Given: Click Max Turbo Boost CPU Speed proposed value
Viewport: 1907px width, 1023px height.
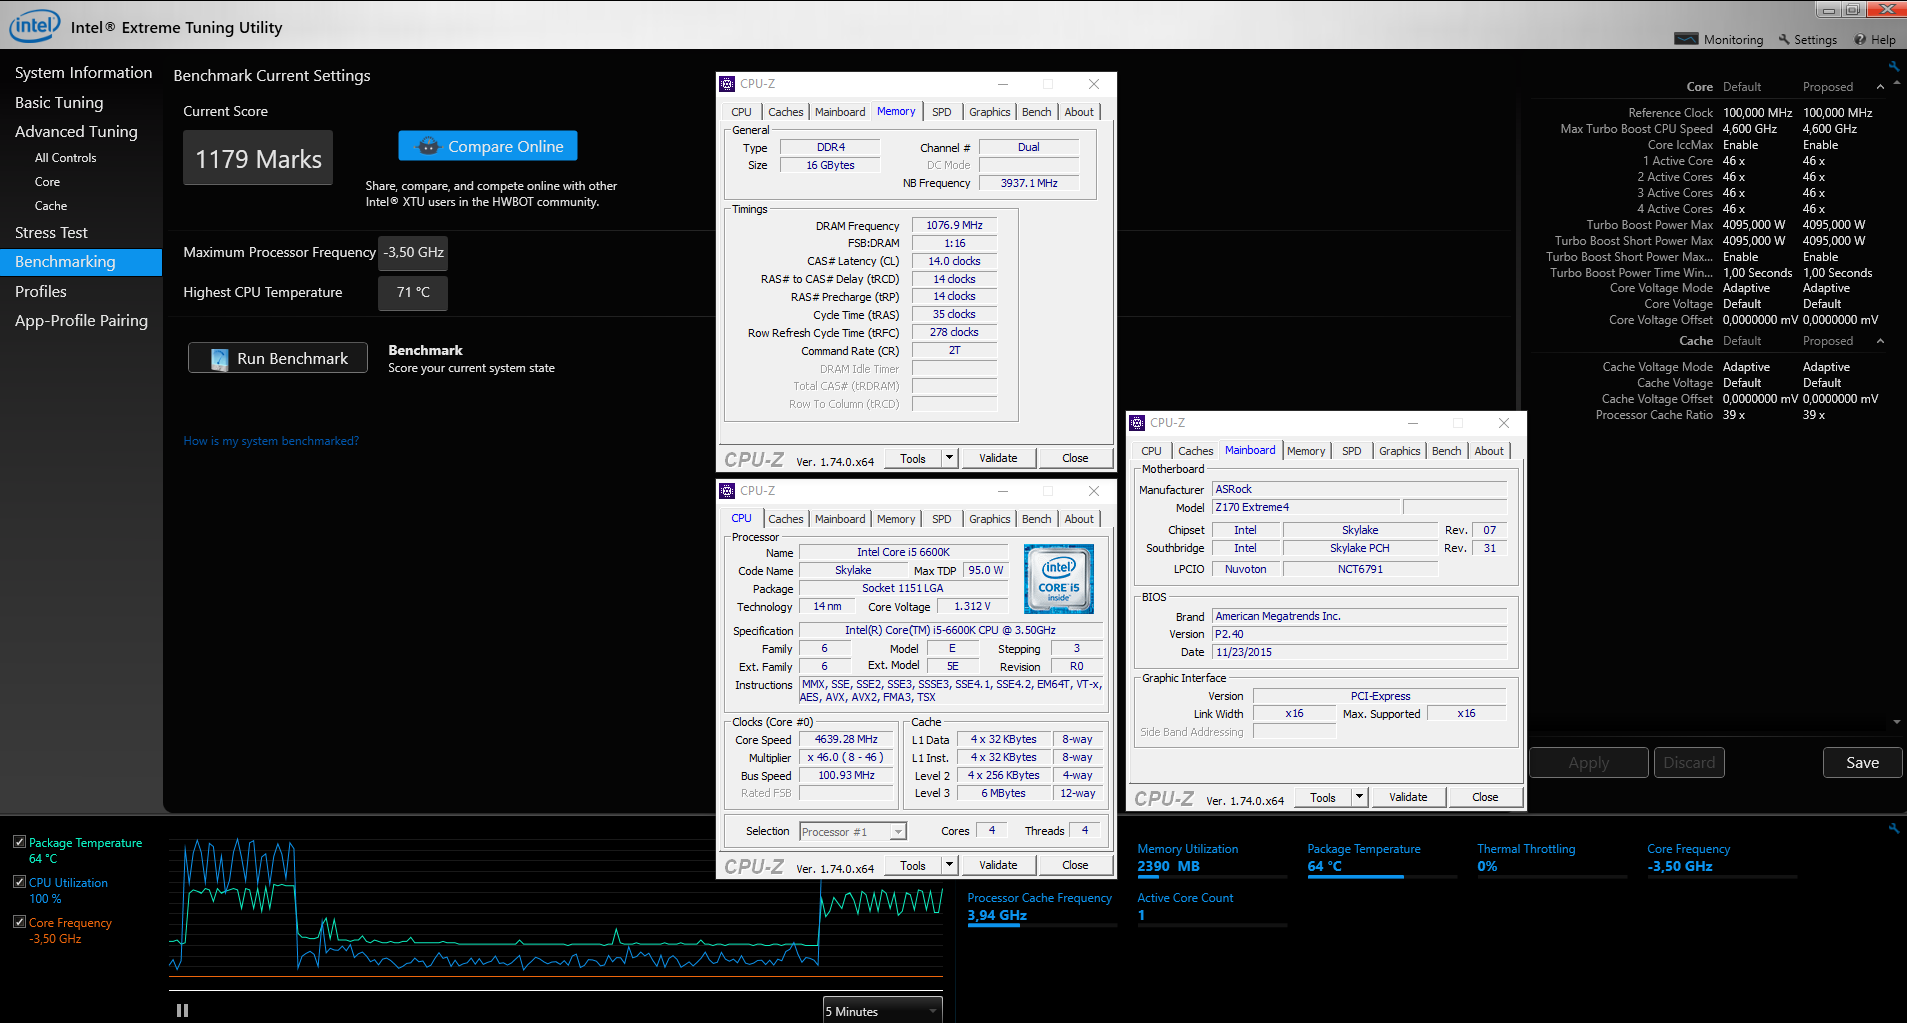Looking at the screenshot, I should click(x=1829, y=129).
